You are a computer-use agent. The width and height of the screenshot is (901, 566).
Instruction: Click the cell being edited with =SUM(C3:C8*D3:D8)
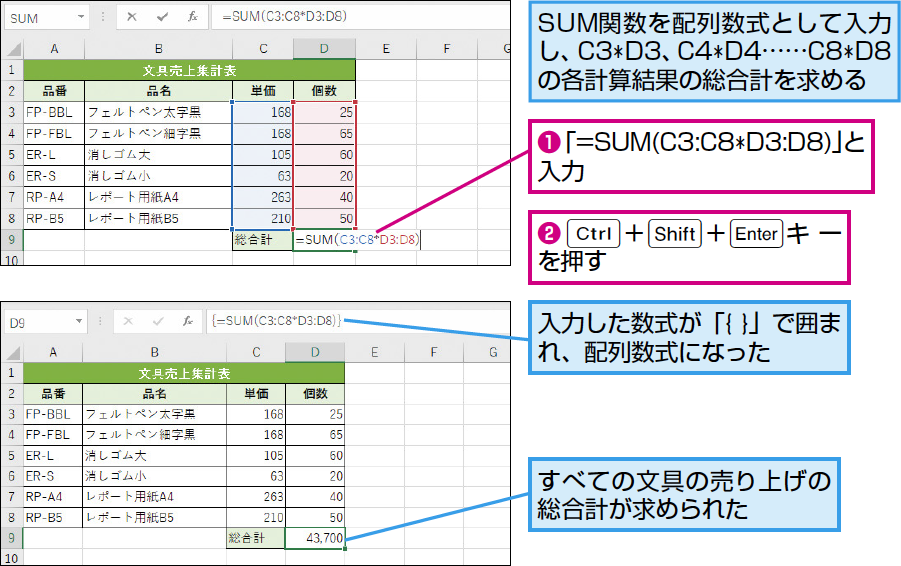[356, 240]
